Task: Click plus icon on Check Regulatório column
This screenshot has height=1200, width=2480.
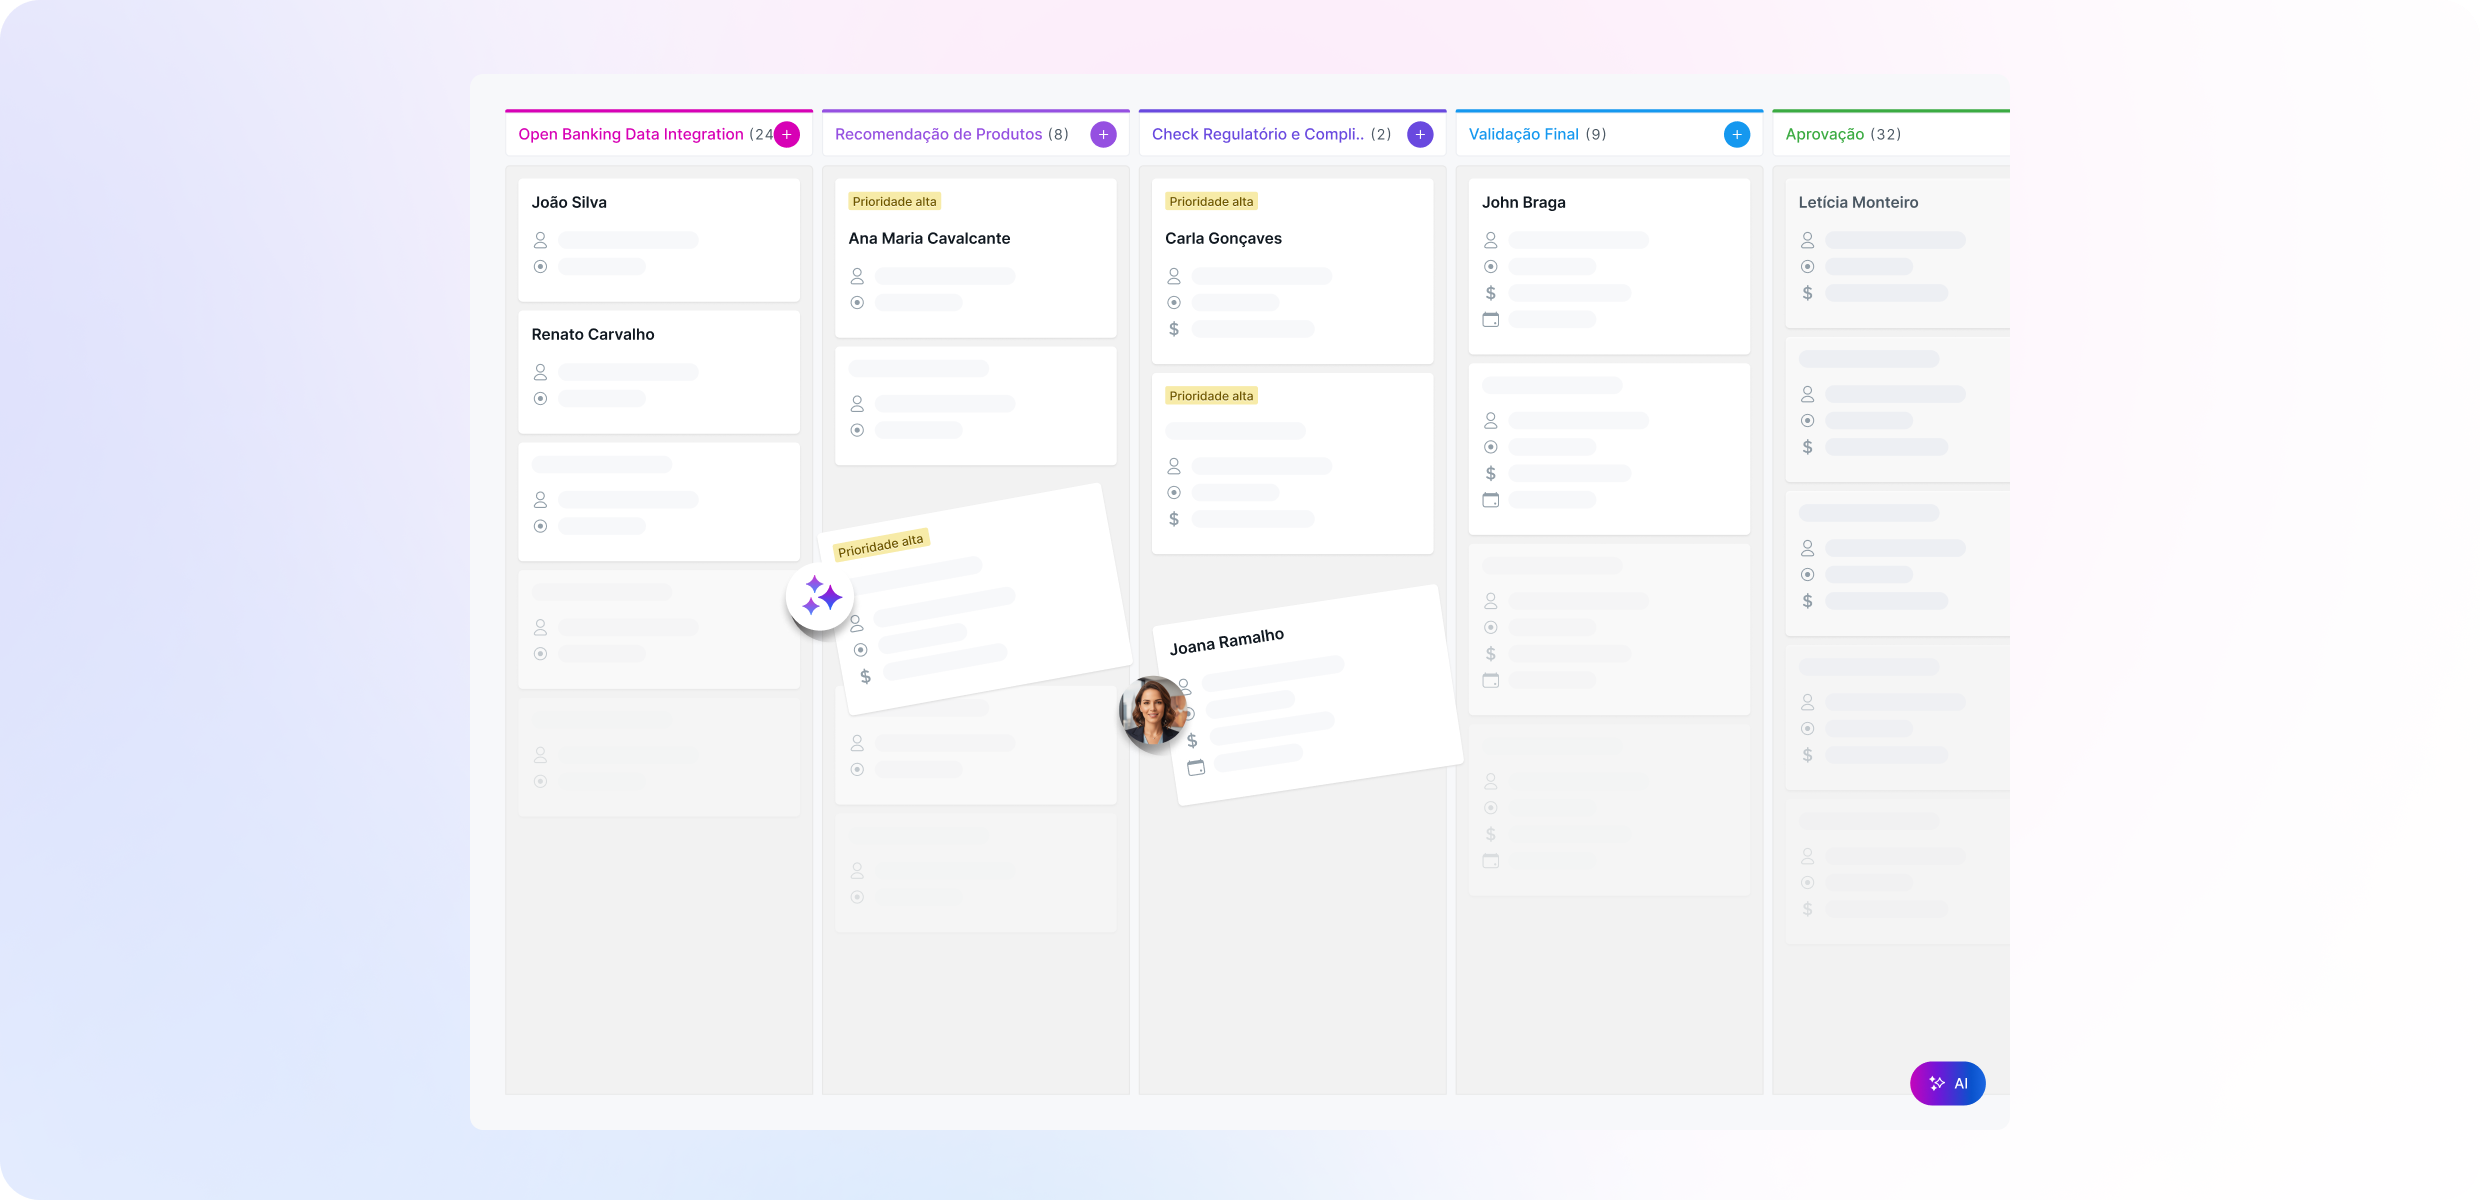Action: 1420,134
